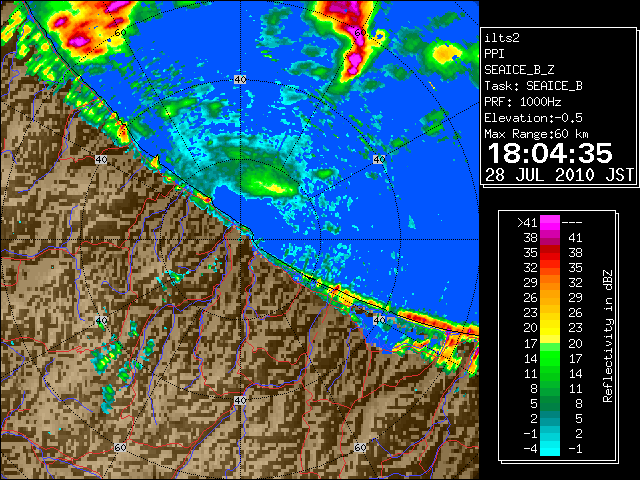Click the radar center crosshair intersection
Viewport: 640px width, 480px height.
pyautogui.click(x=240, y=240)
